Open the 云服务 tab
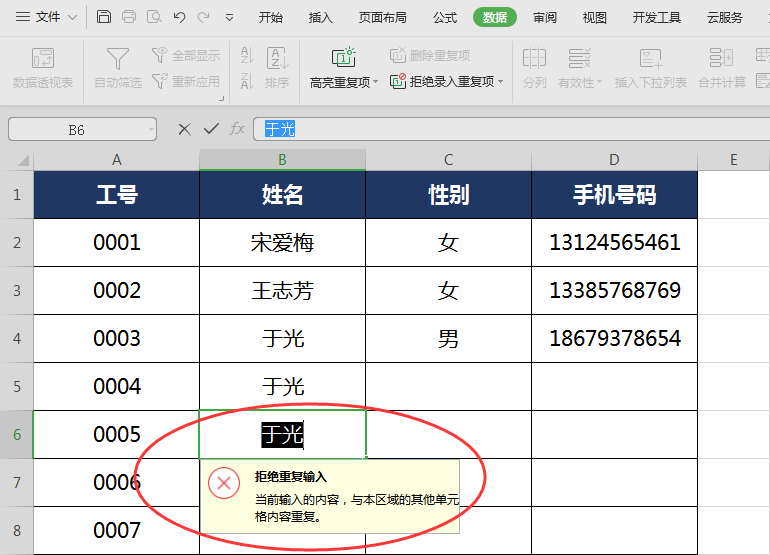Viewport: 770px width, 555px height. (x=725, y=18)
